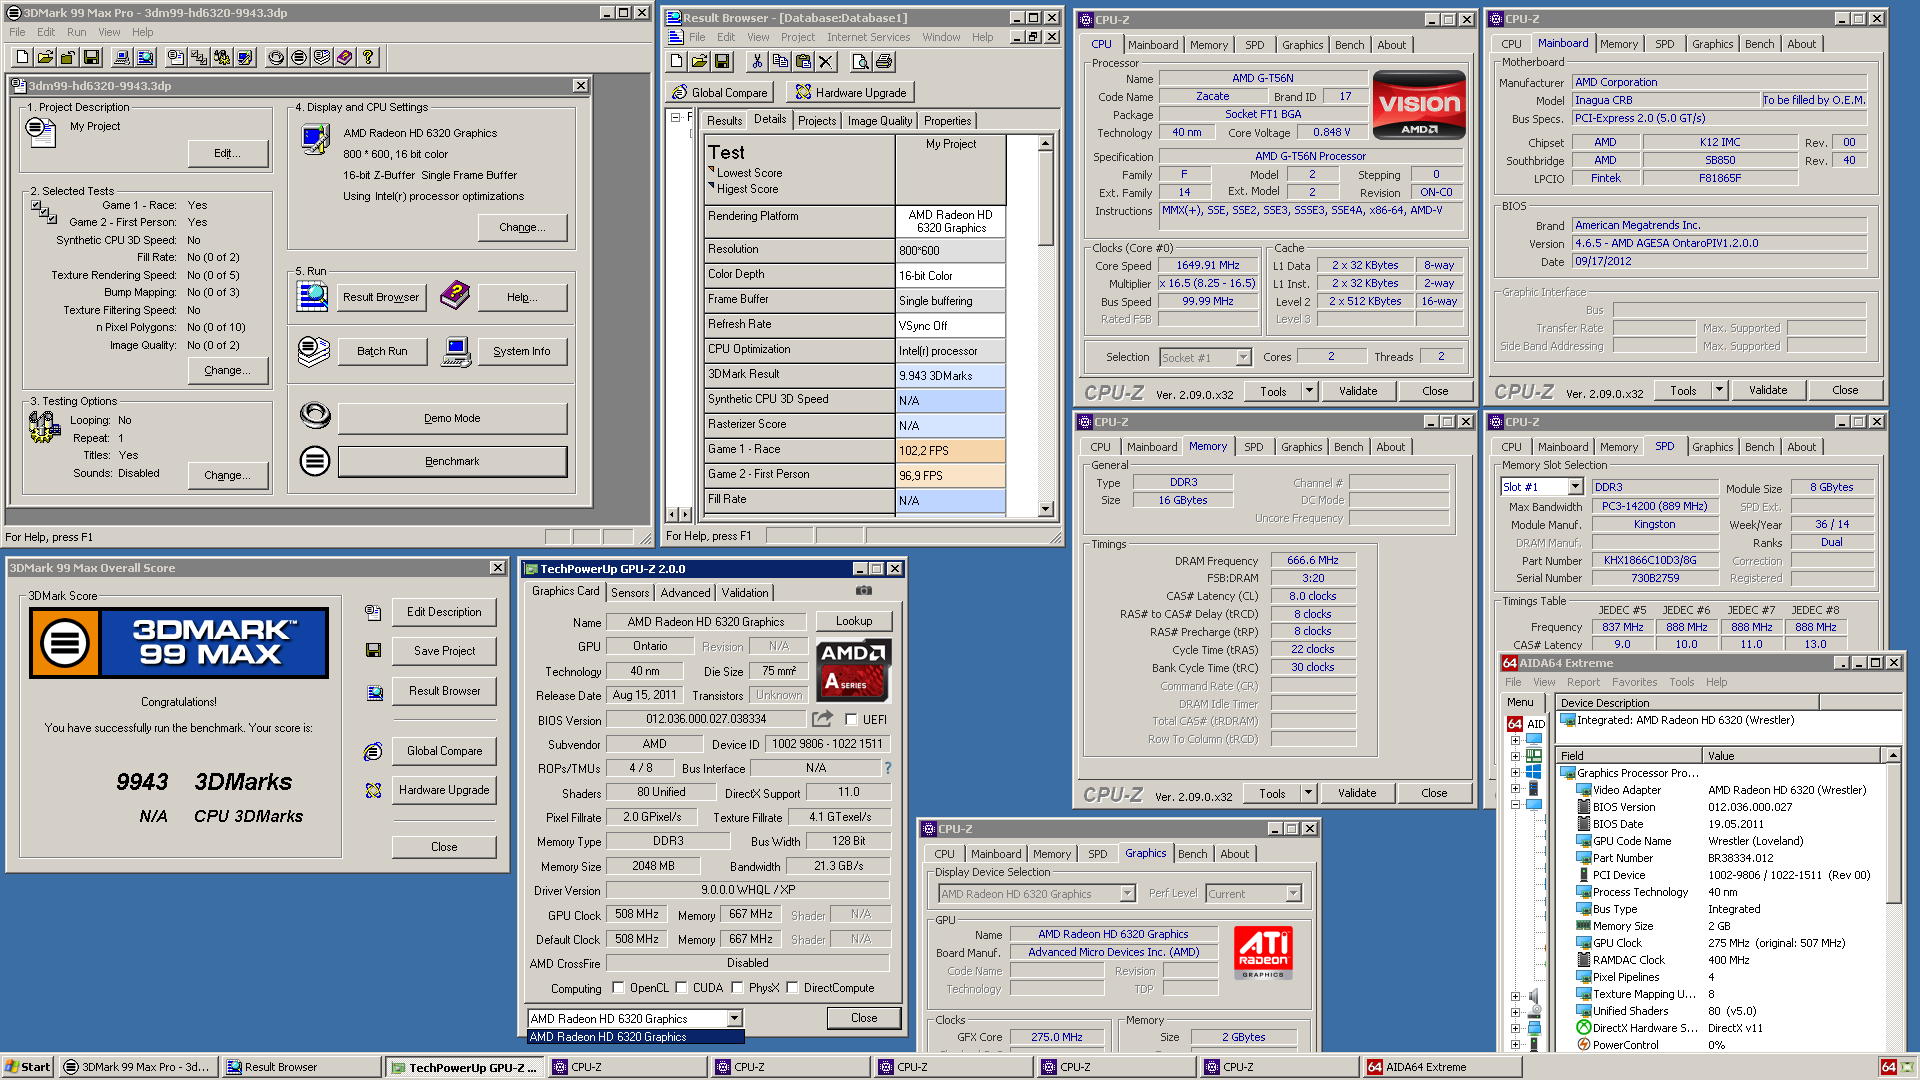Click Save Project floppy icon in Overall Score dialog
The height and width of the screenshot is (1080, 1920).
coord(373,650)
